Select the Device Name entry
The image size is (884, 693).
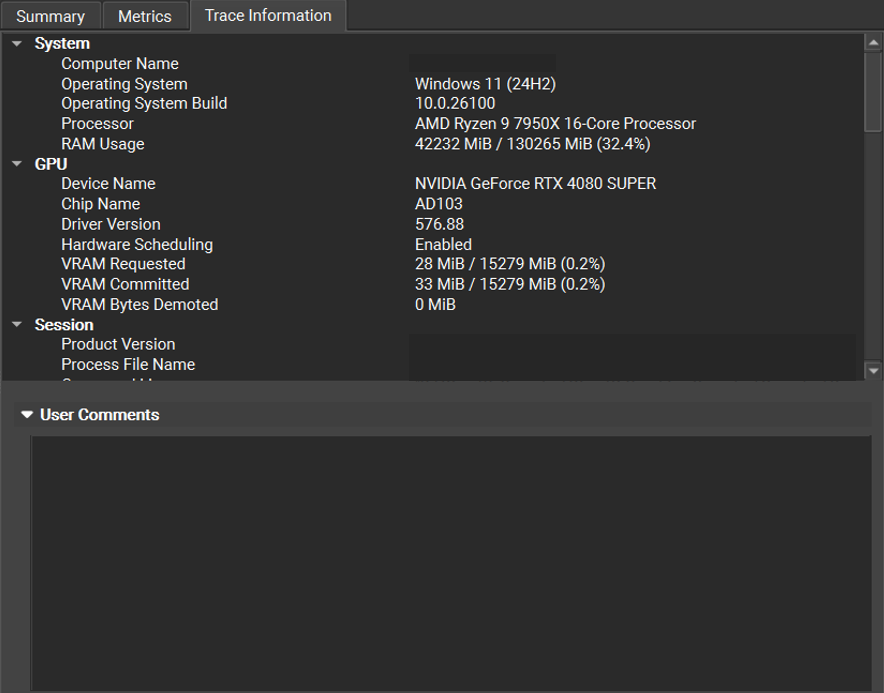coord(108,183)
